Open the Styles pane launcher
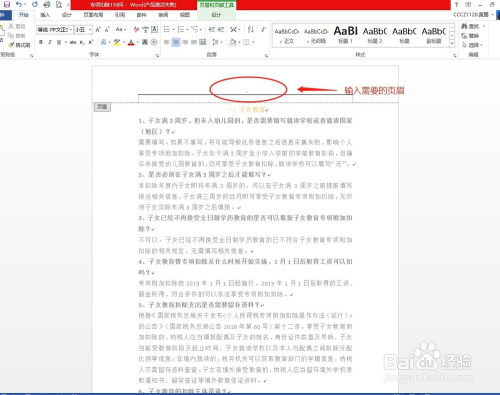500x395 pixels. (455, 56)
